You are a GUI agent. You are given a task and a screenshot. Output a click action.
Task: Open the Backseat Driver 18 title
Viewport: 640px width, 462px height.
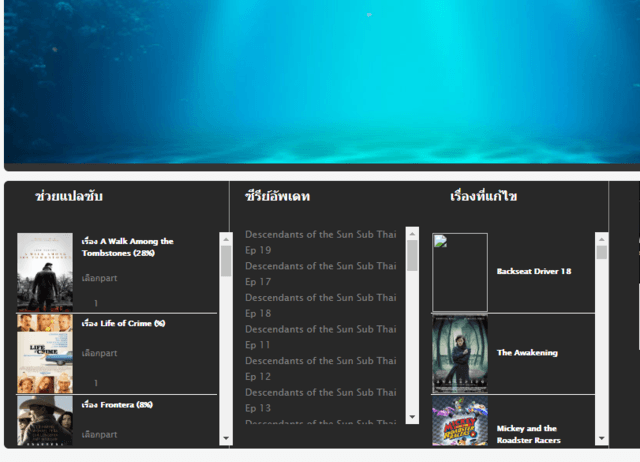pos(534,271)
